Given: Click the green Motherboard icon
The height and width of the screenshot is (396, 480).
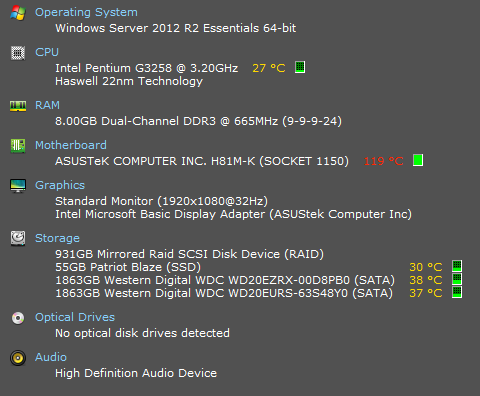Looking at the screenshot, I should (18, 146).
